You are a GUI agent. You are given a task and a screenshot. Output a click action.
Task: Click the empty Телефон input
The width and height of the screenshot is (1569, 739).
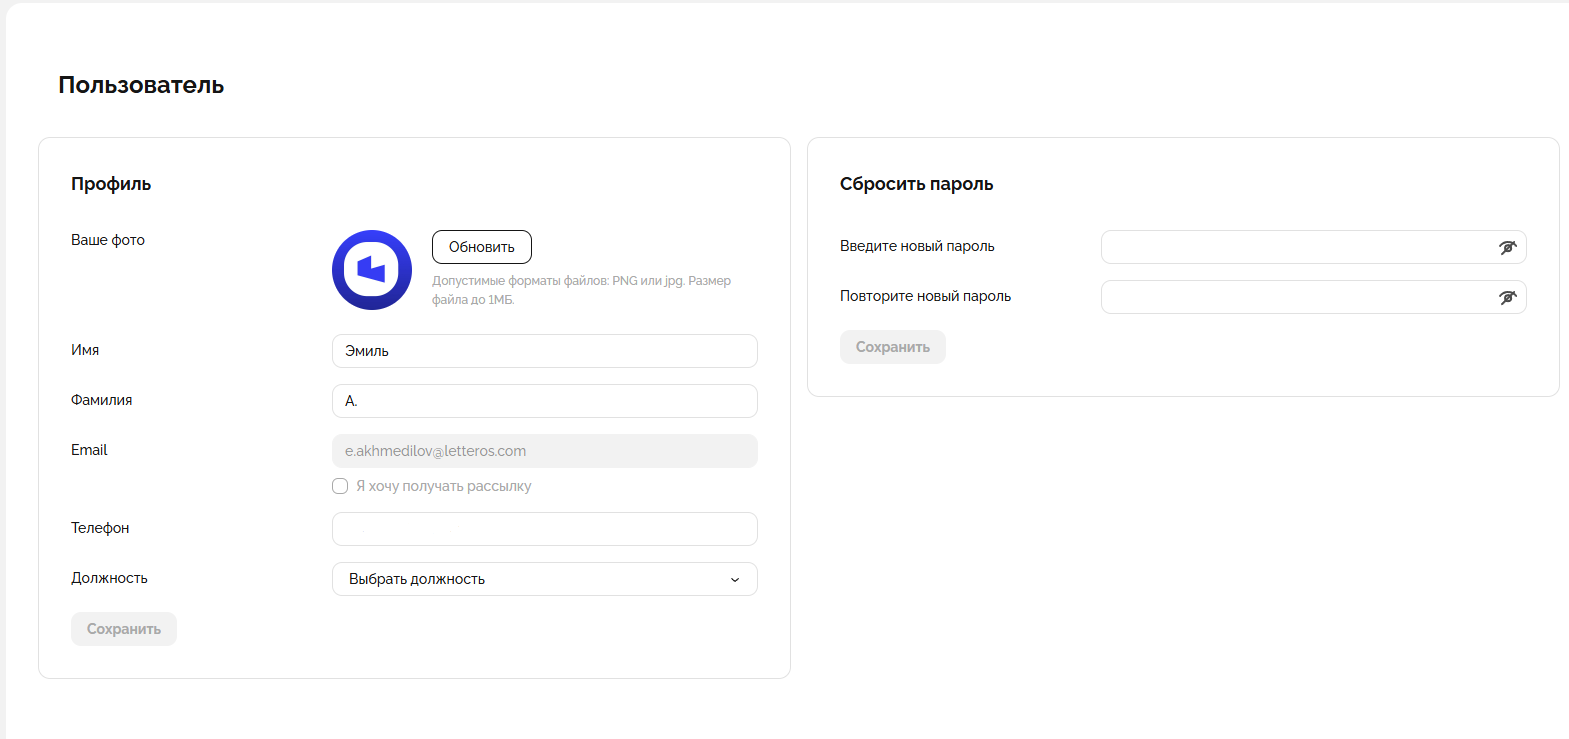coord(544,529)
